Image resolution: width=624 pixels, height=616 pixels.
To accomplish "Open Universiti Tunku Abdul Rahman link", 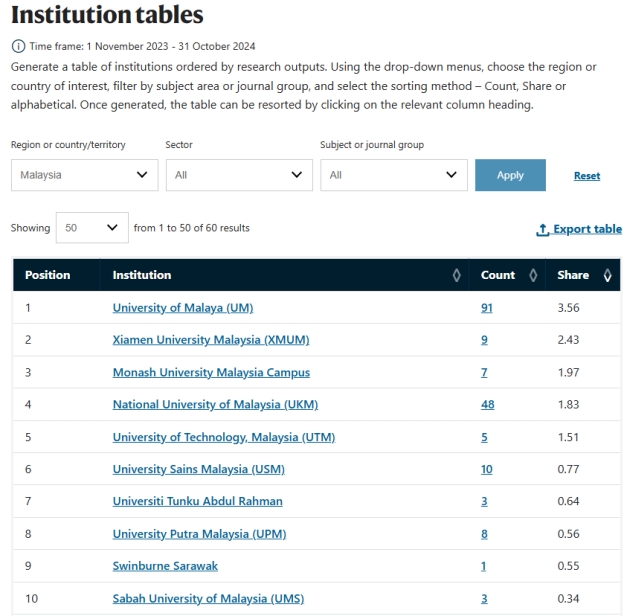I will [x=197, y=501].
